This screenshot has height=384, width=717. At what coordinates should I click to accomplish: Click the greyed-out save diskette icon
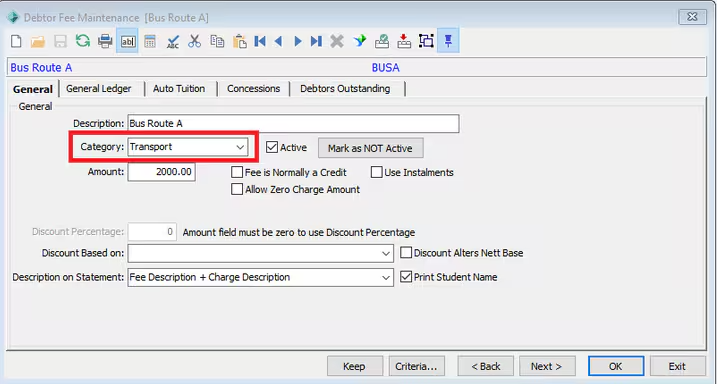click(60, 42)
